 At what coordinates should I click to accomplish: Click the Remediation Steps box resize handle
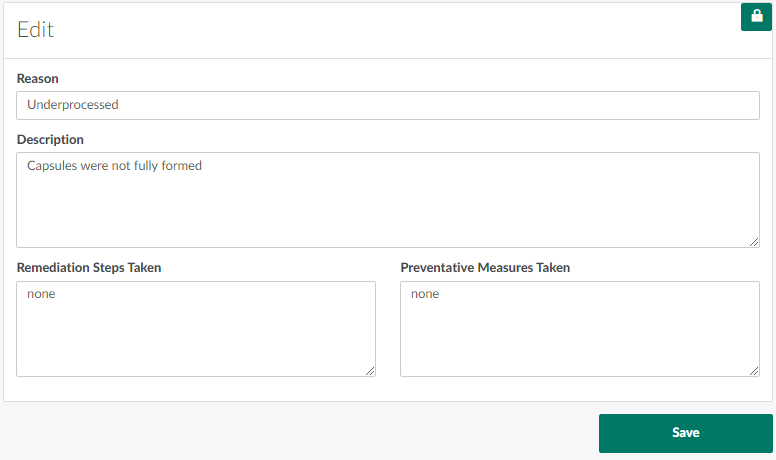click(x=370, y=371)
